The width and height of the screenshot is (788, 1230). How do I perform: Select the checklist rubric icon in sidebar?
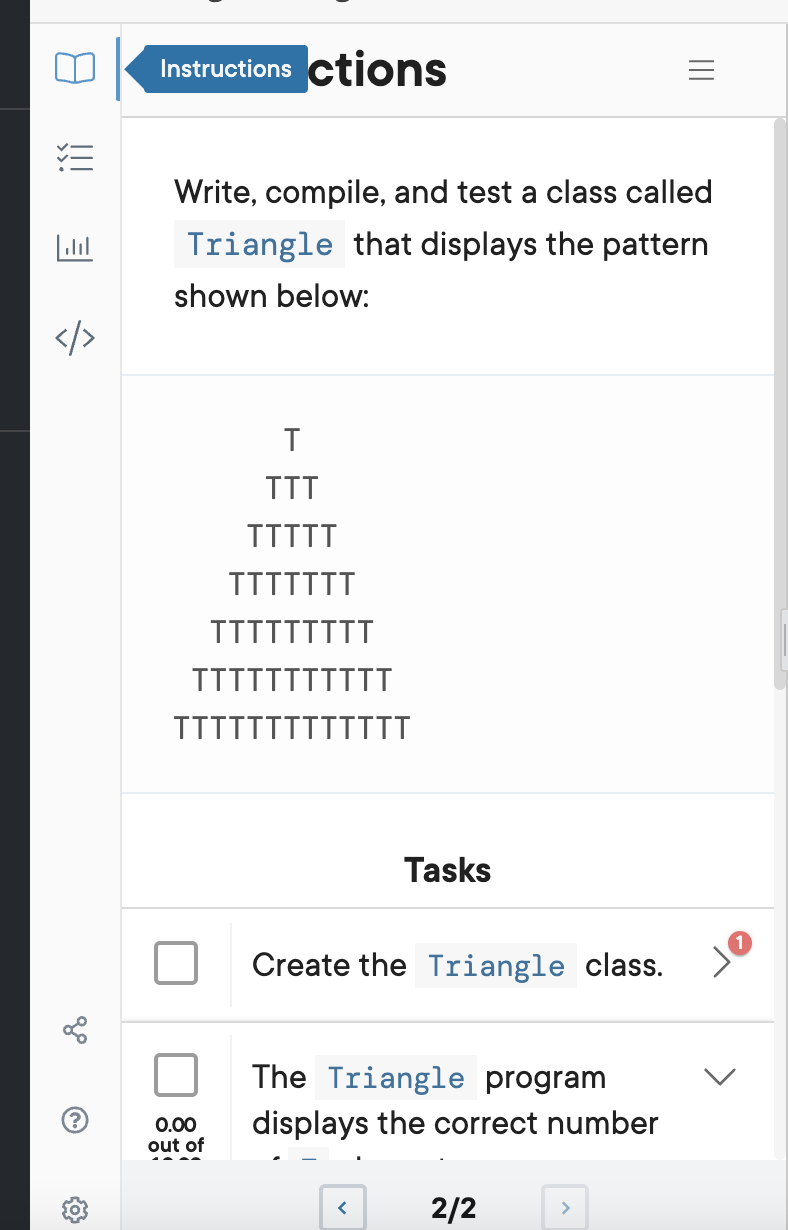coord(74,157)
